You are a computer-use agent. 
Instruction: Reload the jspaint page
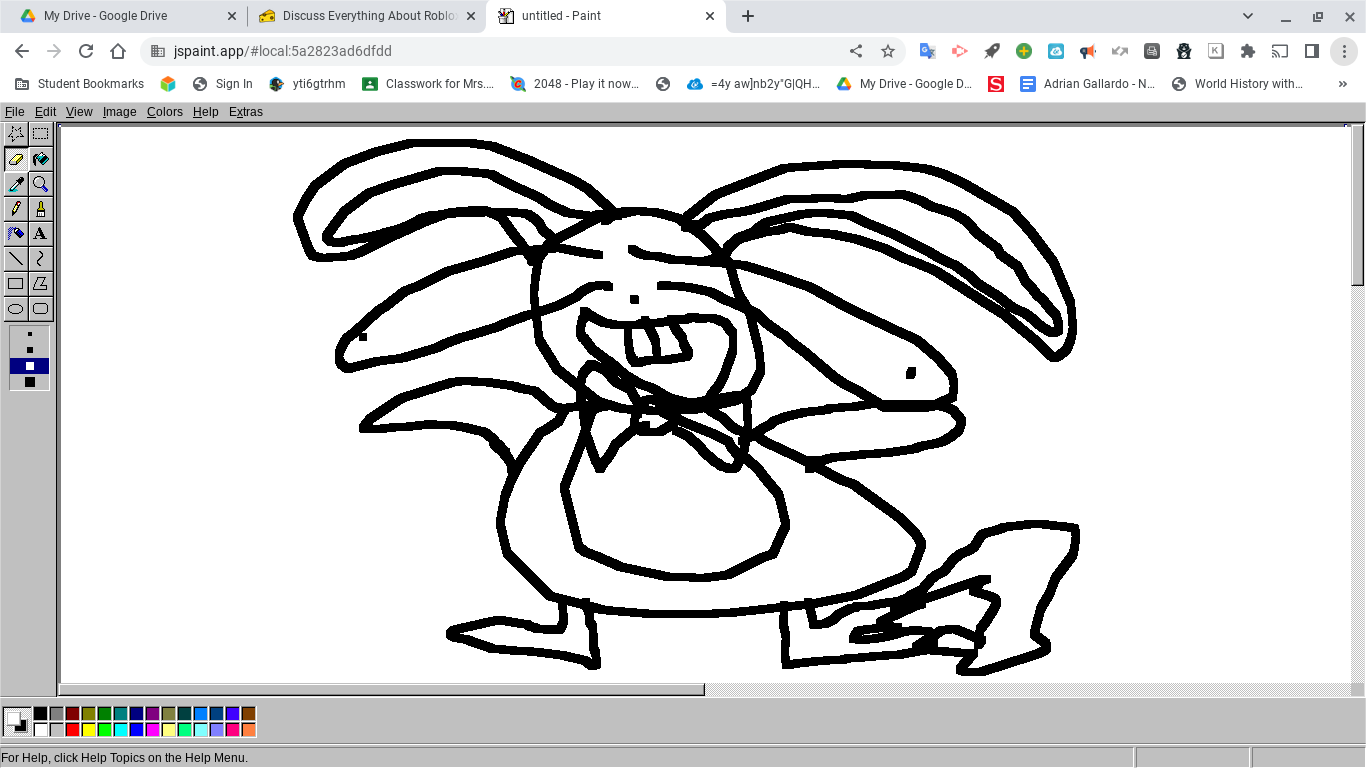86,51
